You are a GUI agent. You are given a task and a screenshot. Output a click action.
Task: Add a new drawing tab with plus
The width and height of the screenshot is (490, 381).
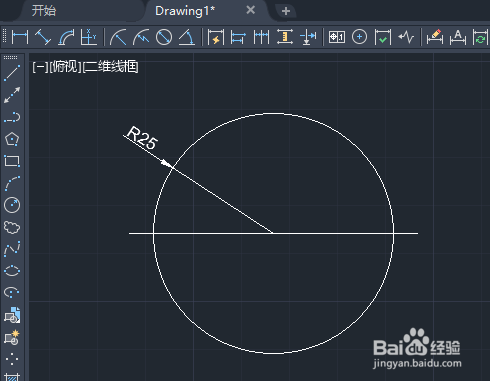[286, 11]
